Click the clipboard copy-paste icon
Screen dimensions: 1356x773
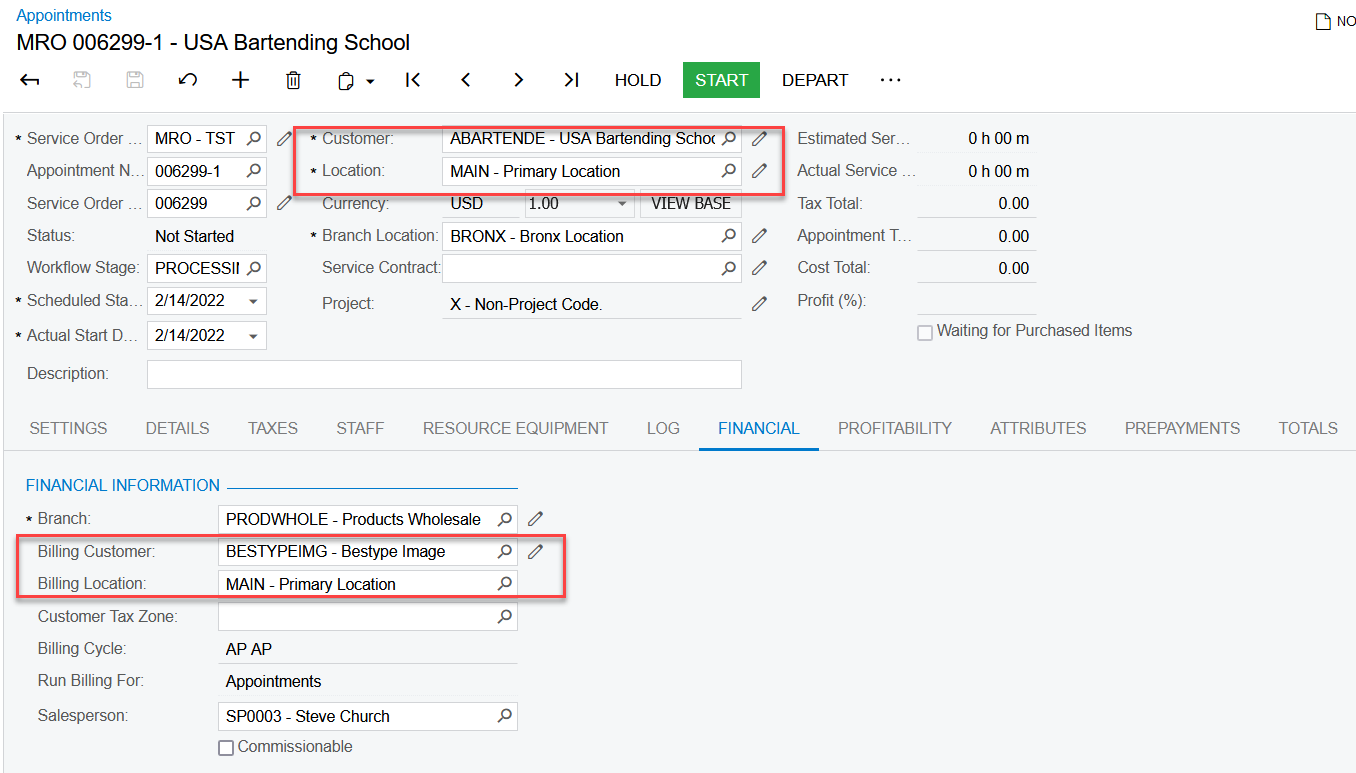coord(346,81)
